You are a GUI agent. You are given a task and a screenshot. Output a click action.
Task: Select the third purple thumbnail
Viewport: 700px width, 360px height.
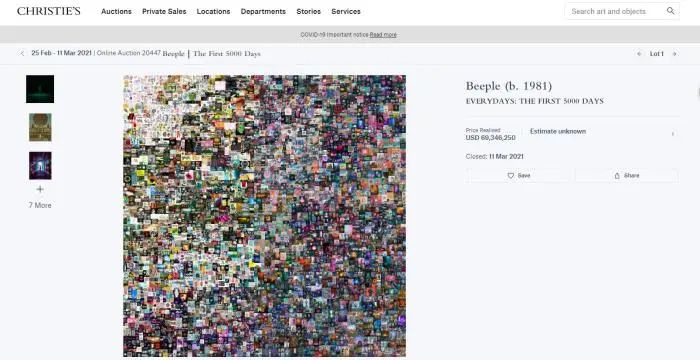point(40,166)
